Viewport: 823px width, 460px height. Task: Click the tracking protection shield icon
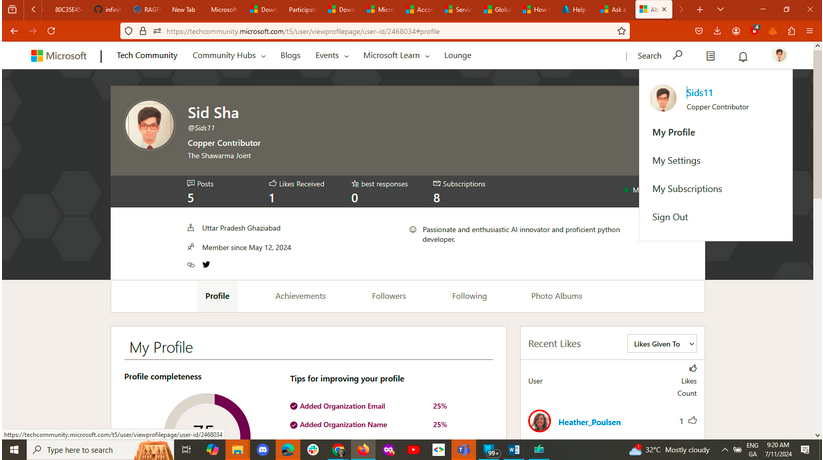point(129,31)
